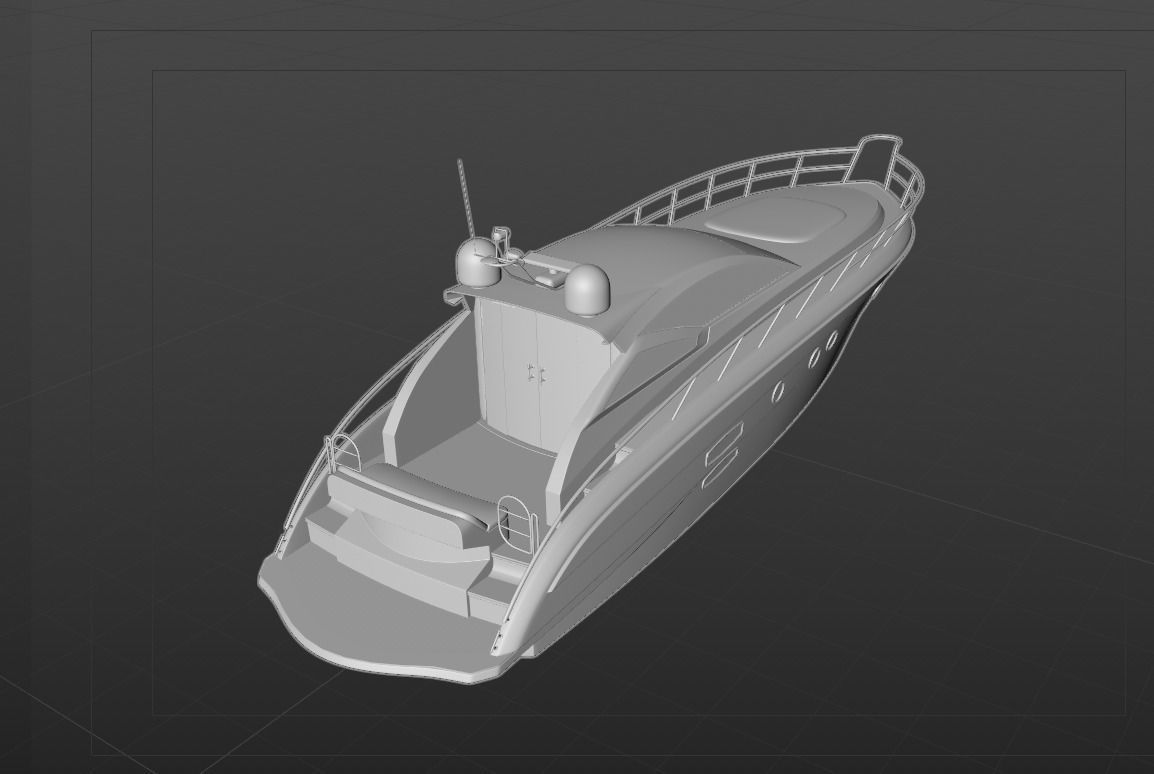The width and height of the screenshot is (1154, 774).
Task: Pick the stern swim platform of the yacht
Action: coord(383,619)
